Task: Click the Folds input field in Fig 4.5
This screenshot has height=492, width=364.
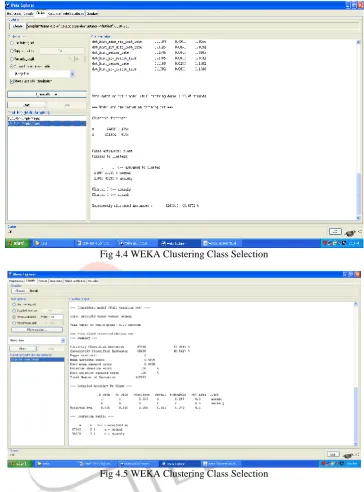Action: point(56,317)
